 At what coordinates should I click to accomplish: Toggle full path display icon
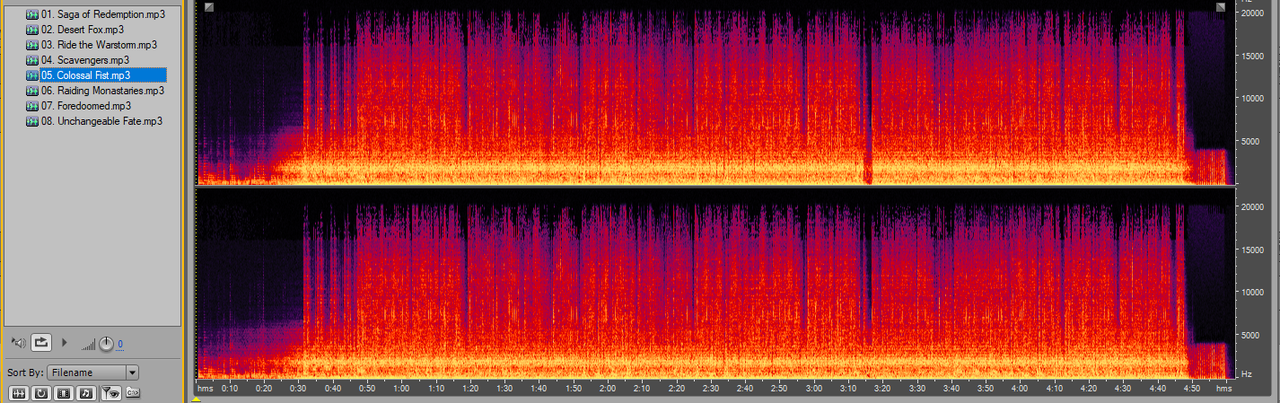click(x=133, y=393)
